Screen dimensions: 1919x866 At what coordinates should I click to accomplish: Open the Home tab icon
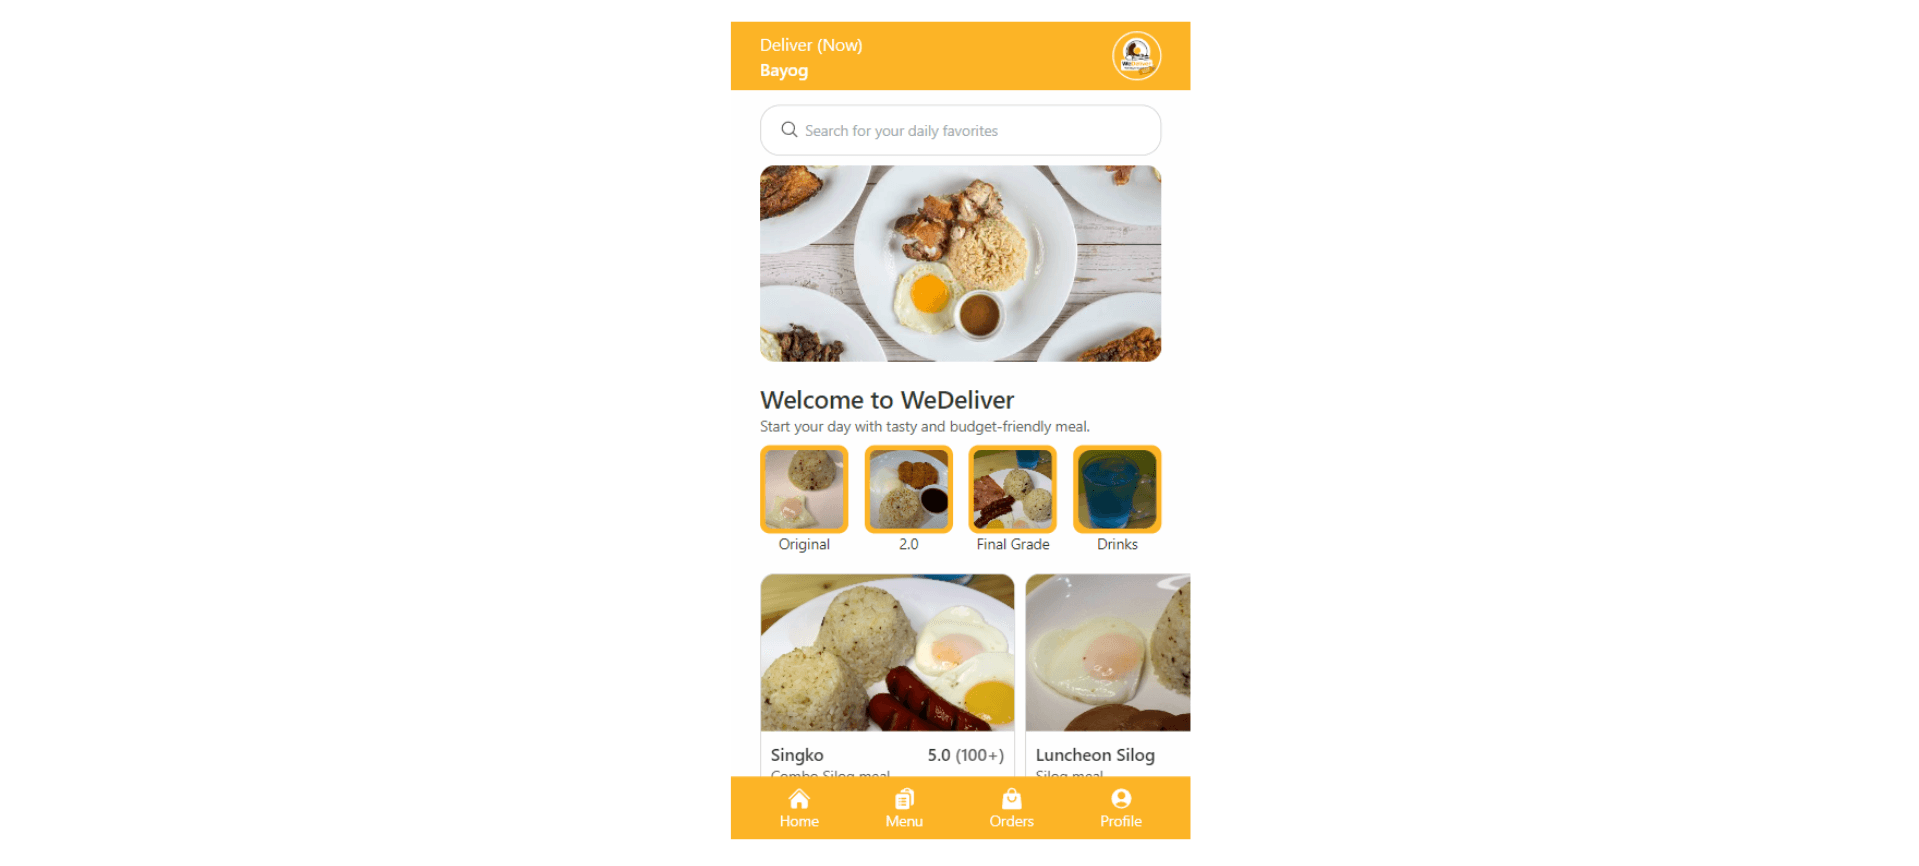799,799
